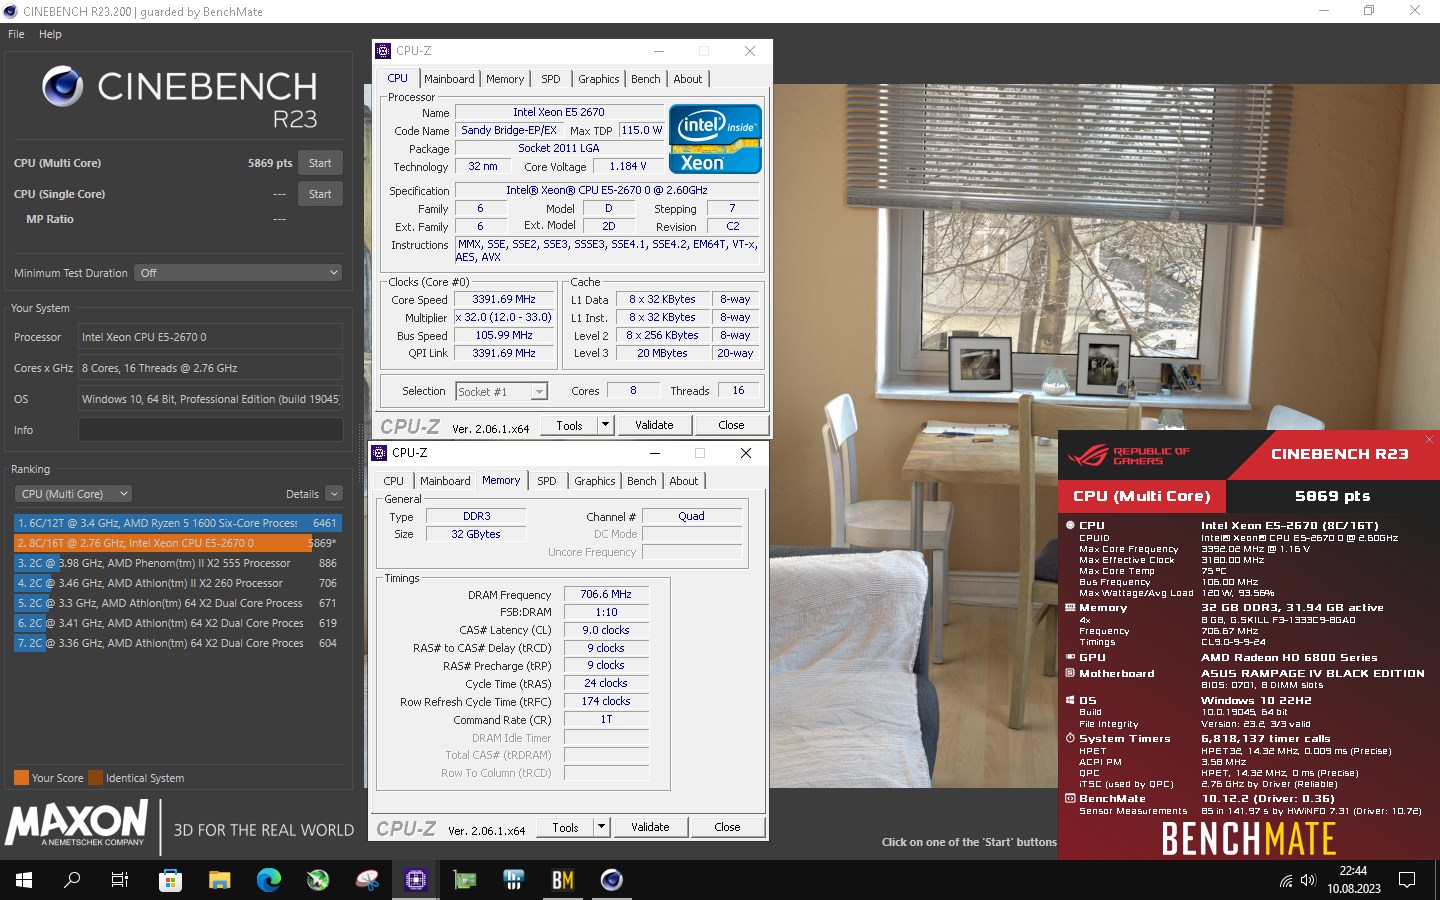Select the AMD Phenom II X2 555 ranking row
Screen dimensions: 1440x900
coord(178,563)
